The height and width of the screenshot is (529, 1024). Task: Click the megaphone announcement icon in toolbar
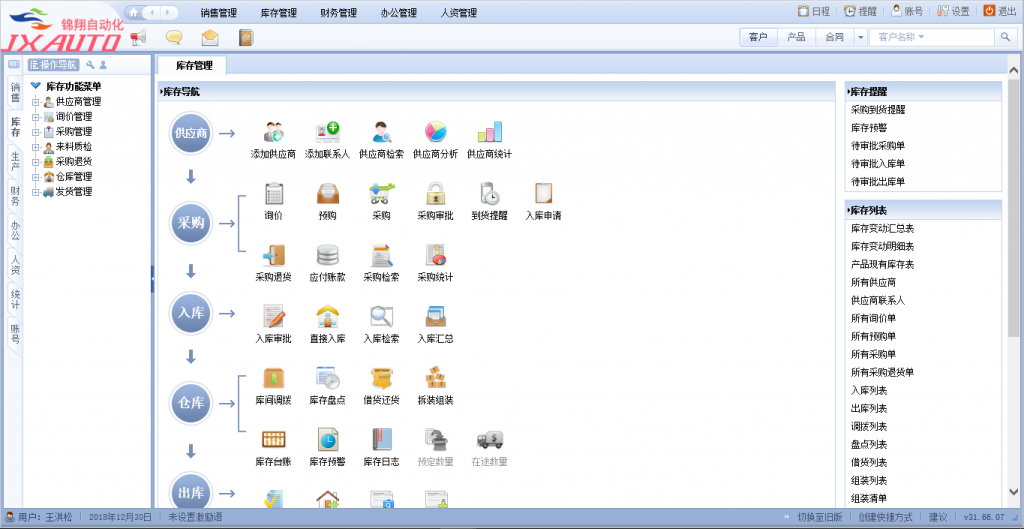click(138, 38)
